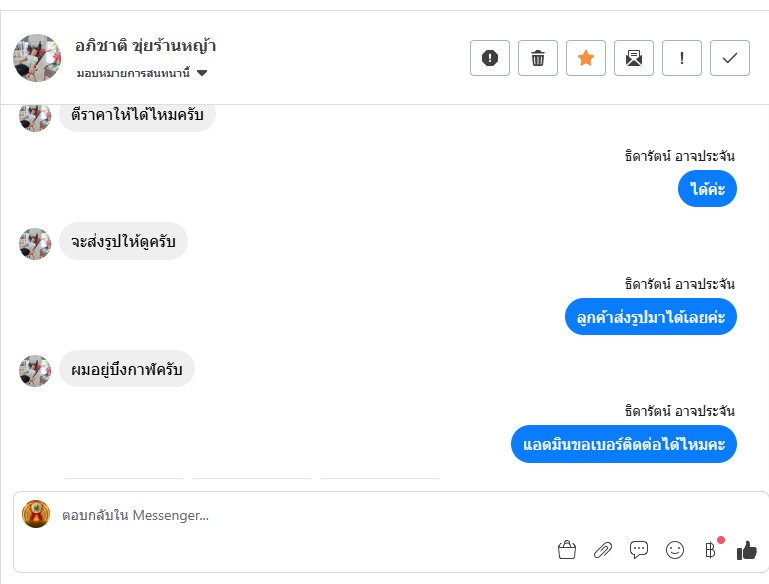
Task: Delete conversation with the trash icon
Action: point(538,58)
